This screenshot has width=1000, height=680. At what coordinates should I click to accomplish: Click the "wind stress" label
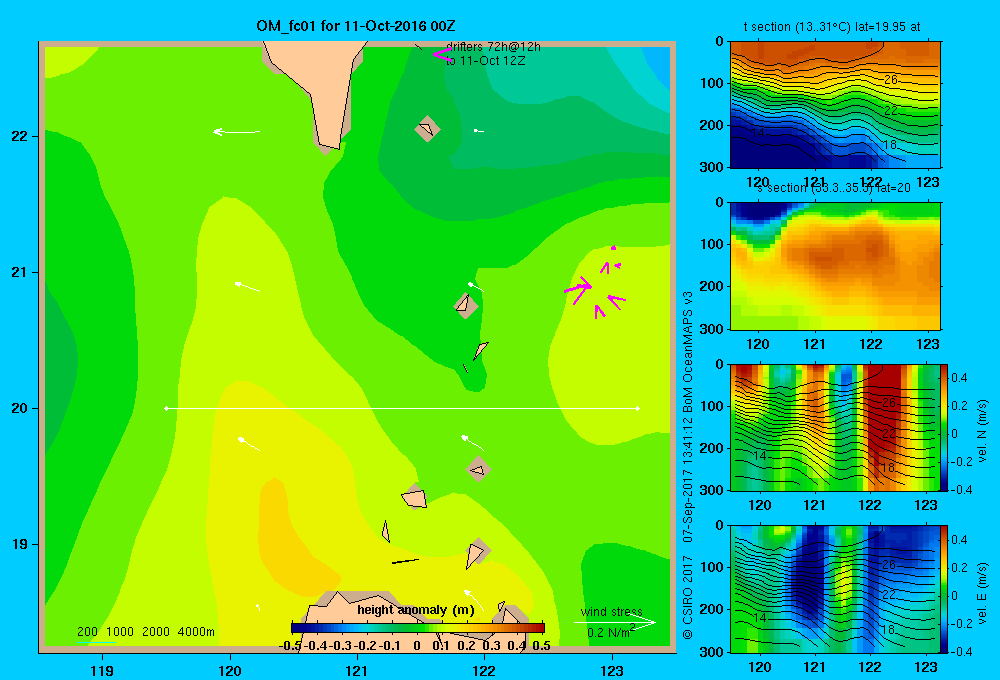[x=612, y=612]
